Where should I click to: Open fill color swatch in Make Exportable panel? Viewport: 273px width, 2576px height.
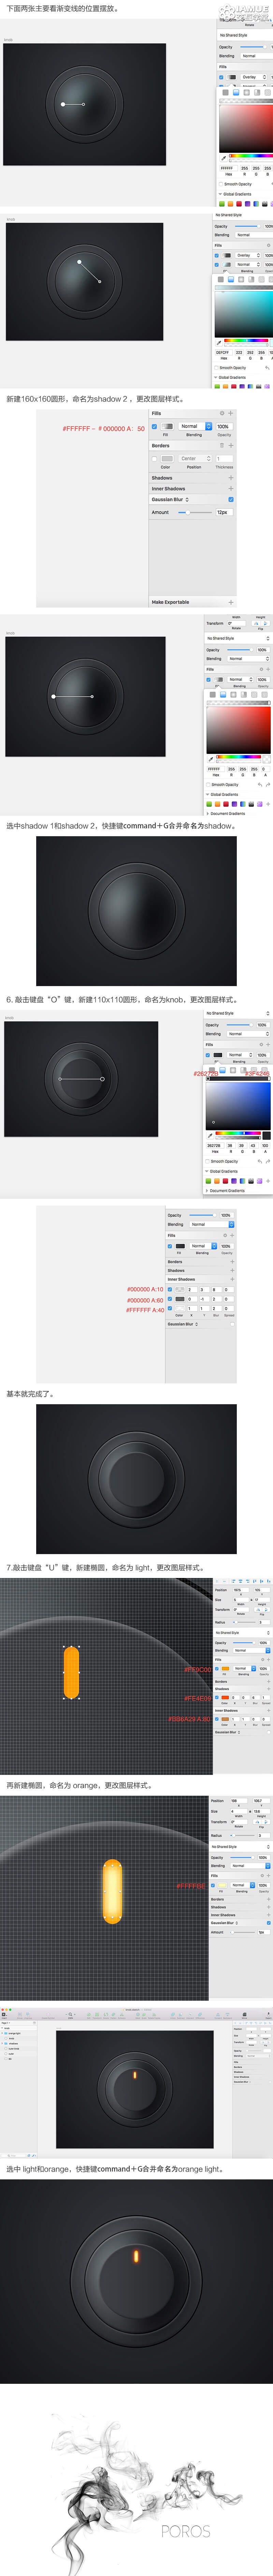[167, 427]
